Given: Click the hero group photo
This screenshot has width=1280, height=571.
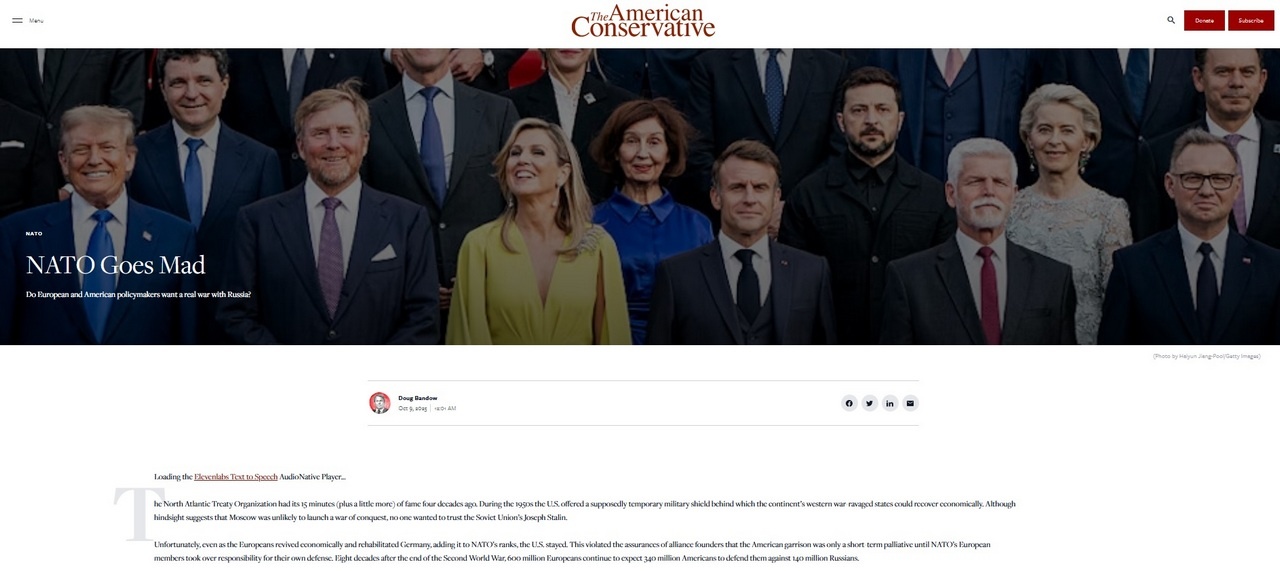Looking at the screenshot, I should tap(640, 196).
